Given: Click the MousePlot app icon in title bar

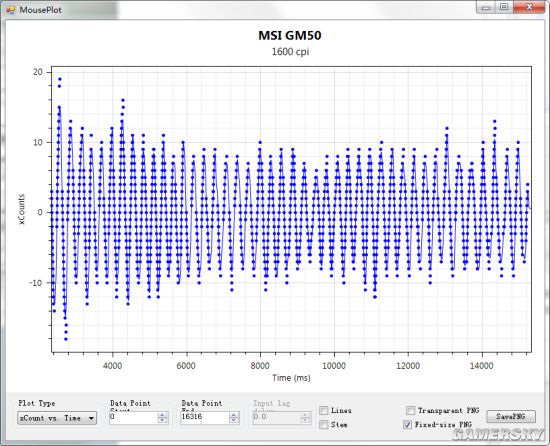Looking at the screenshot, I should (x=11, y=9).
